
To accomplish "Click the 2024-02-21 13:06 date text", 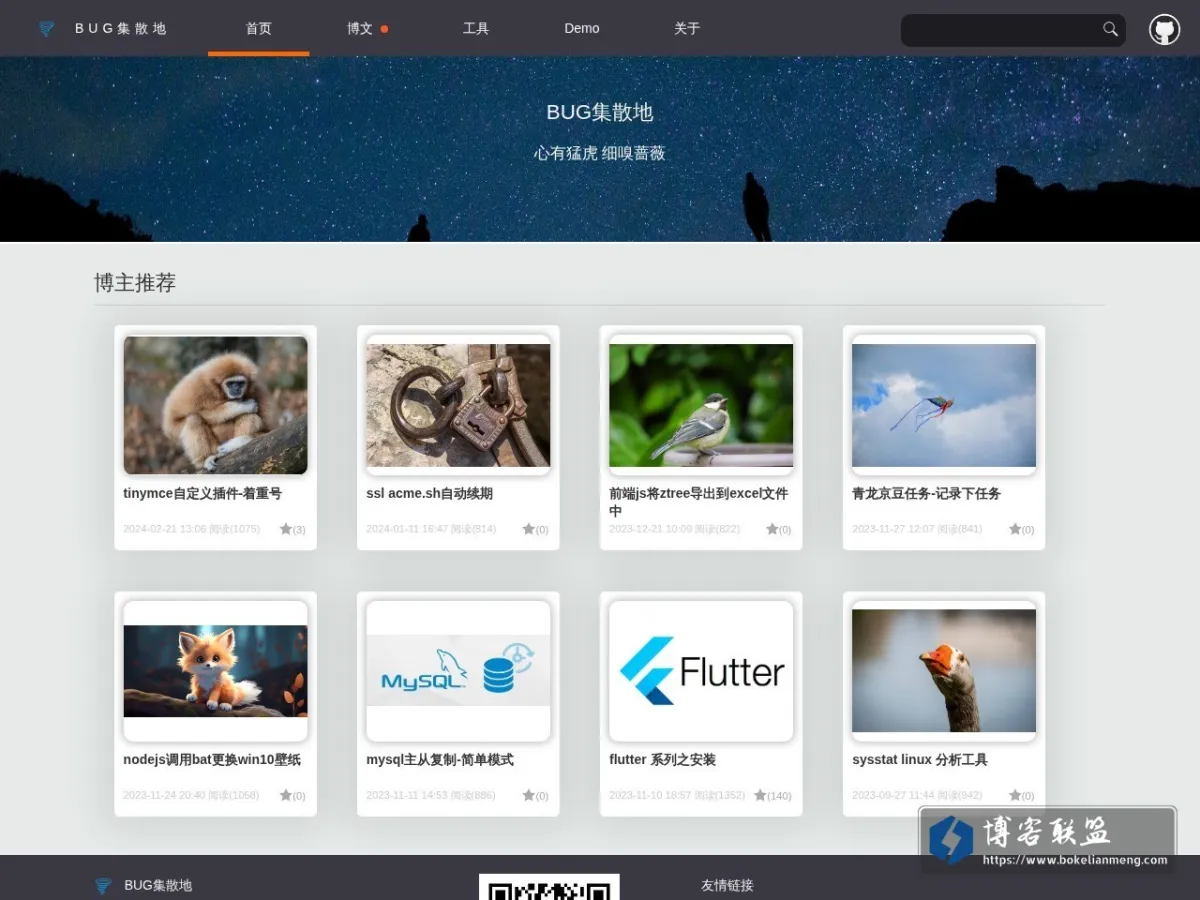I will [x=165, y=529].
